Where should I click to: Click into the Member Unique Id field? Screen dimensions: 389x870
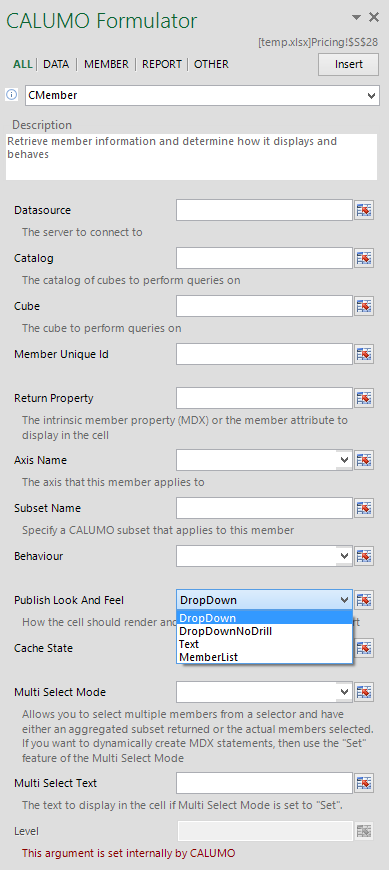[264, 354]
